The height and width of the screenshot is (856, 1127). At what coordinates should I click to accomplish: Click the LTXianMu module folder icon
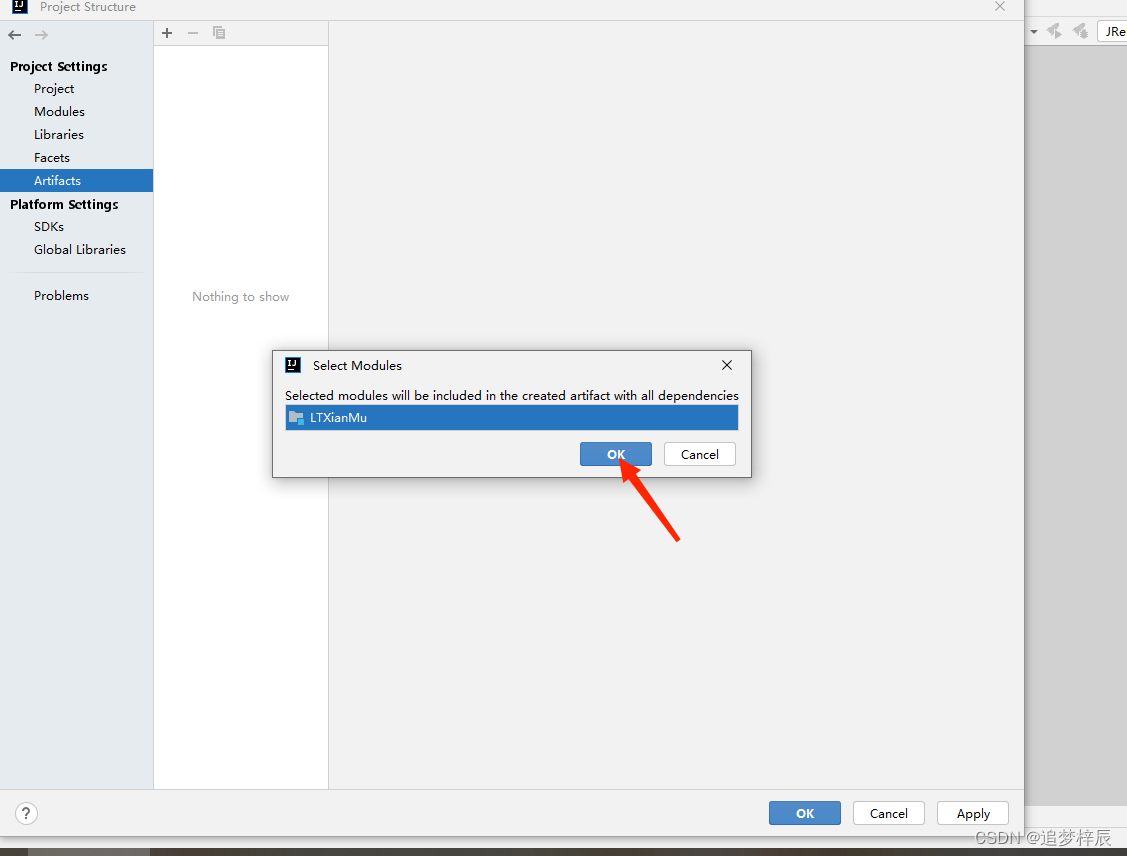[296, 417]
